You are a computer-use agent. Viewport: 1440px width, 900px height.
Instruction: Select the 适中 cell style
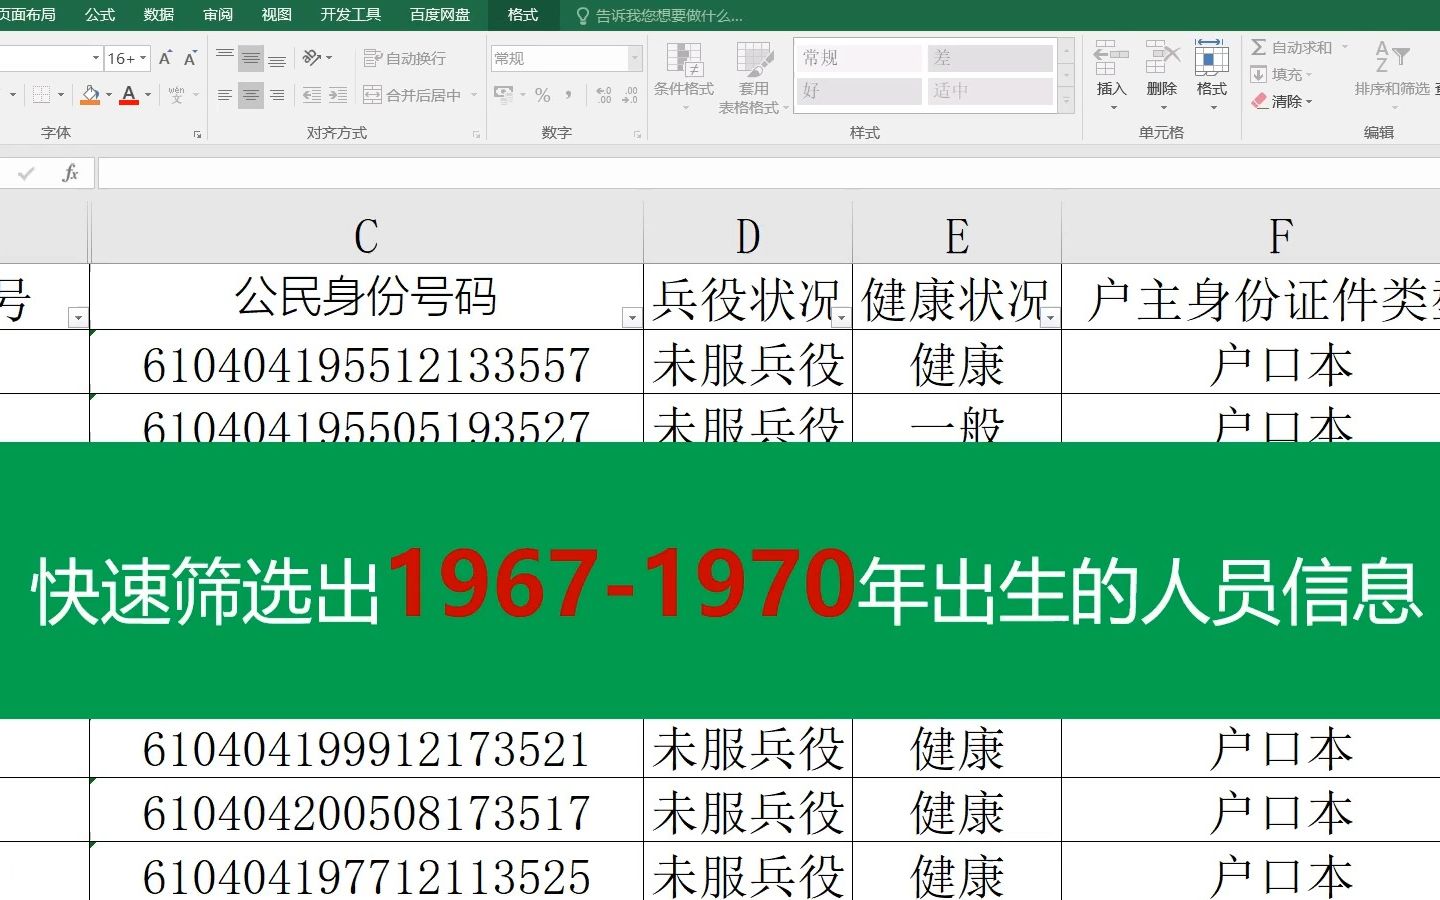coord(990,91)
